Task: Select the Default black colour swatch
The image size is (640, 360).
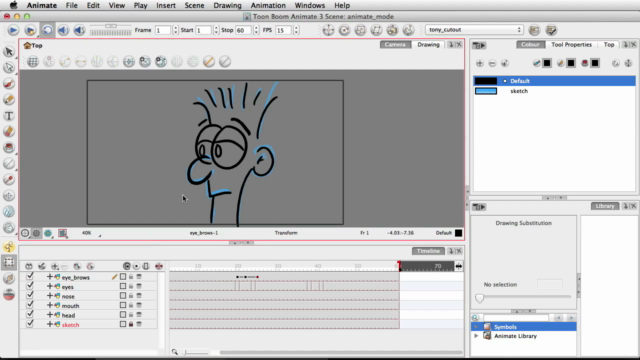Action: (486, 81)
